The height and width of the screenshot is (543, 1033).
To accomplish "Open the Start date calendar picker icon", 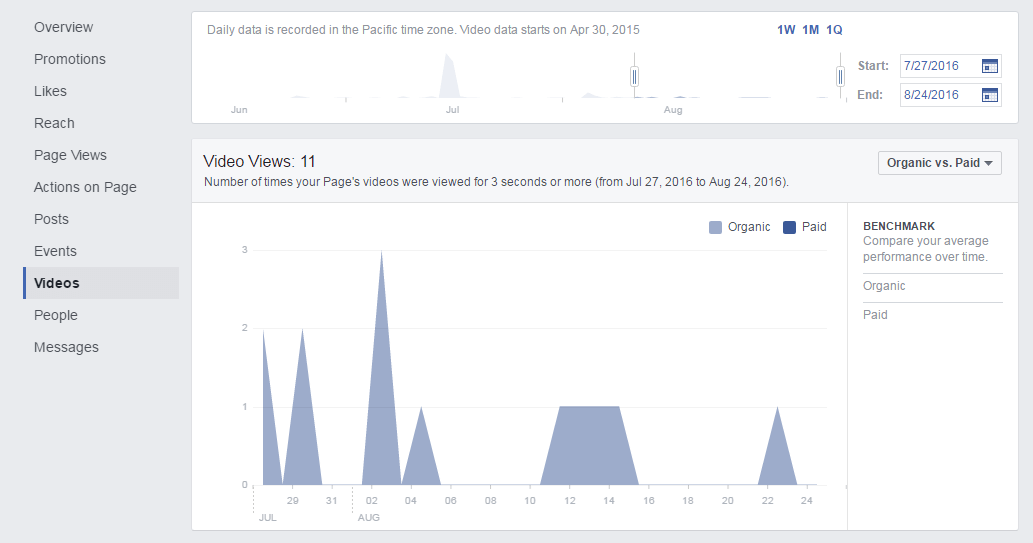I will (989, 66).
